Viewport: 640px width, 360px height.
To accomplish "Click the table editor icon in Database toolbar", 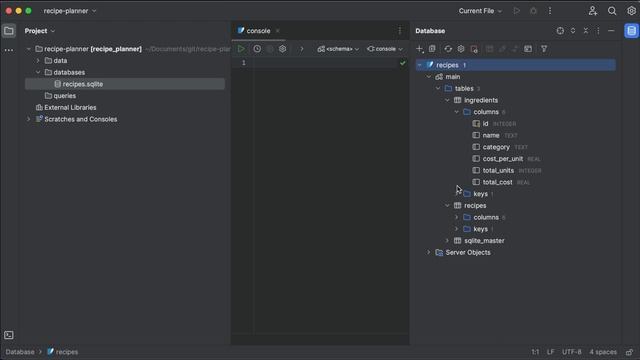I will click(489, 49).
